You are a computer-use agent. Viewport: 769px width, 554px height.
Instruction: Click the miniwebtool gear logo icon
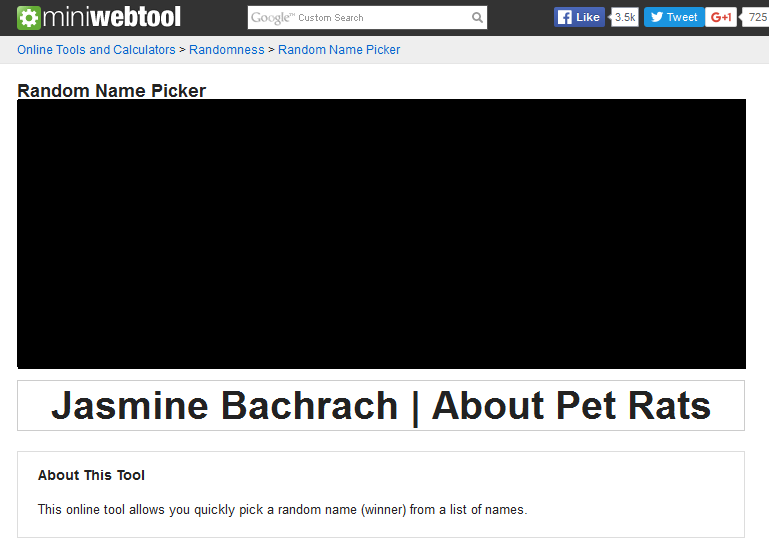[28, 18]
